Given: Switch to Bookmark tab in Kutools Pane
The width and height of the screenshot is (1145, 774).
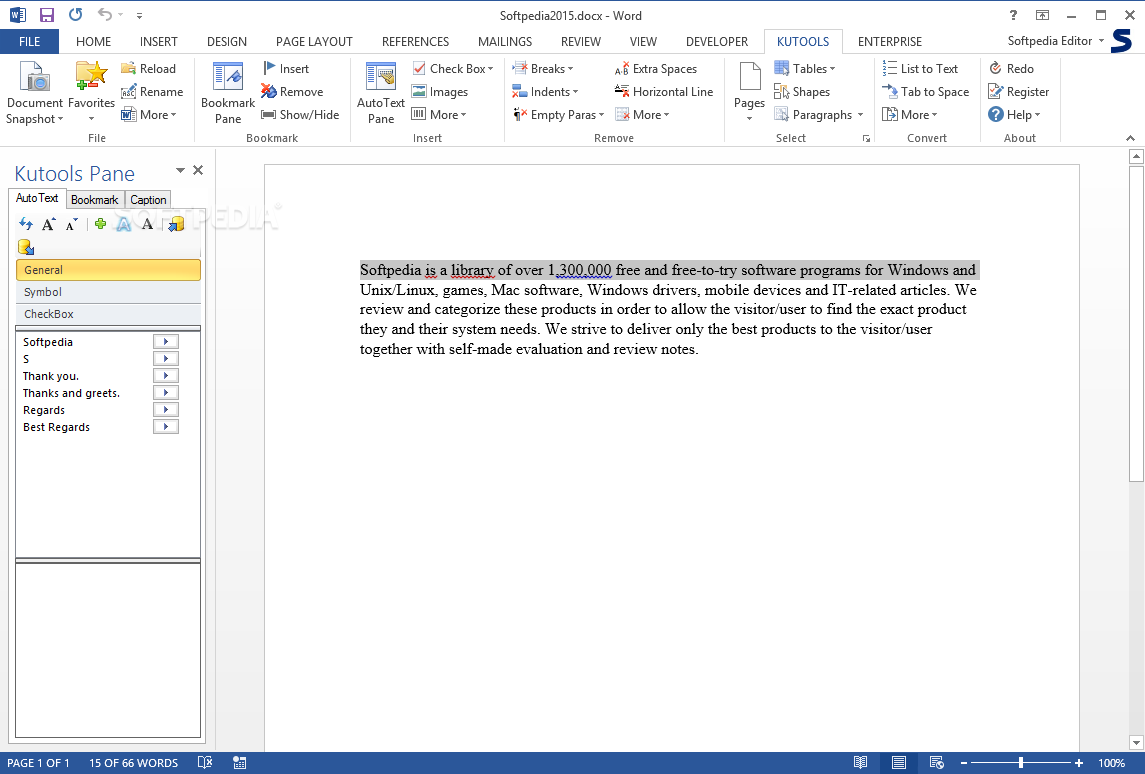Looking at the screenshot, I should point(94,199).
